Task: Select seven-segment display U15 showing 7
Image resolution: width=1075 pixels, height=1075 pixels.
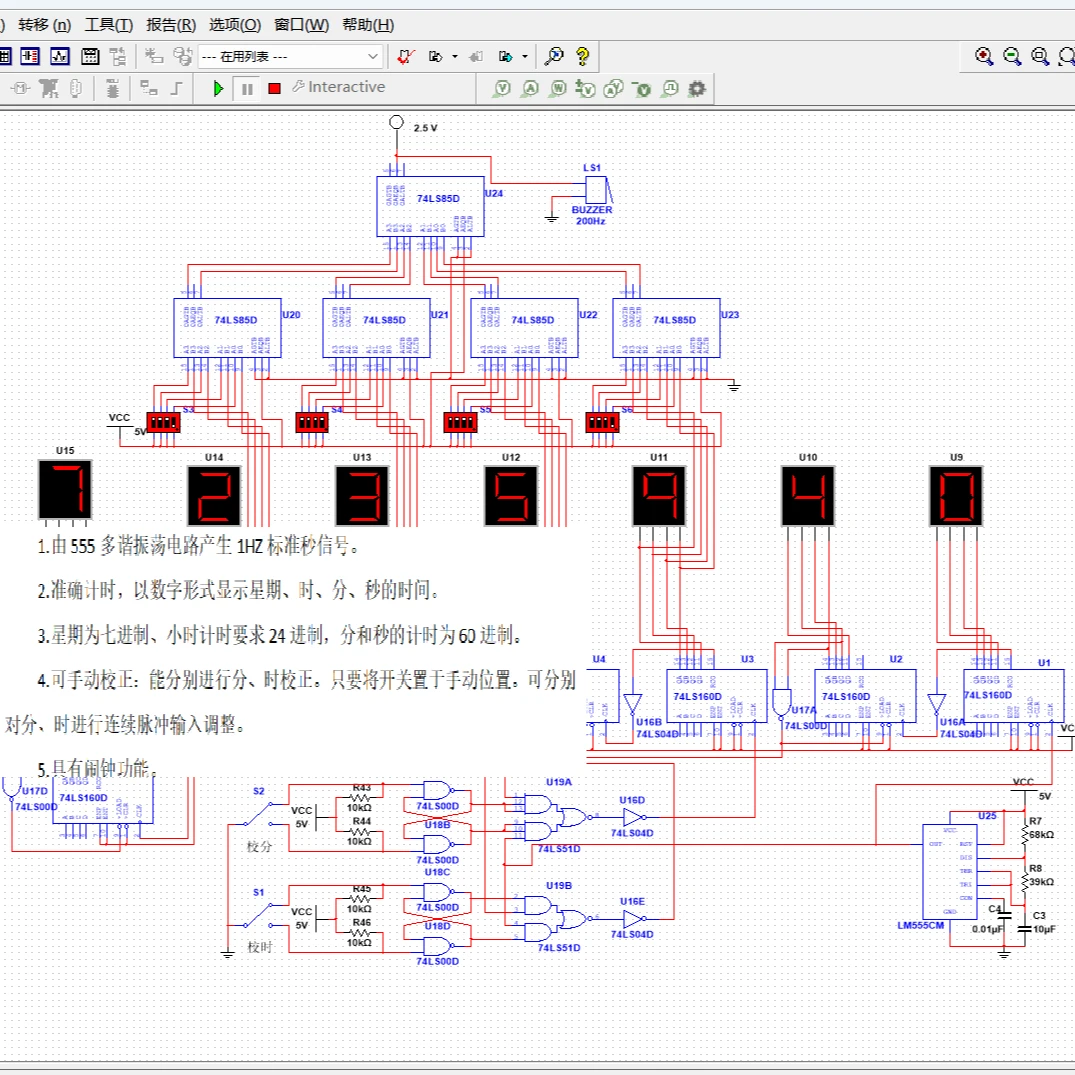Action: tap(65, 490)
